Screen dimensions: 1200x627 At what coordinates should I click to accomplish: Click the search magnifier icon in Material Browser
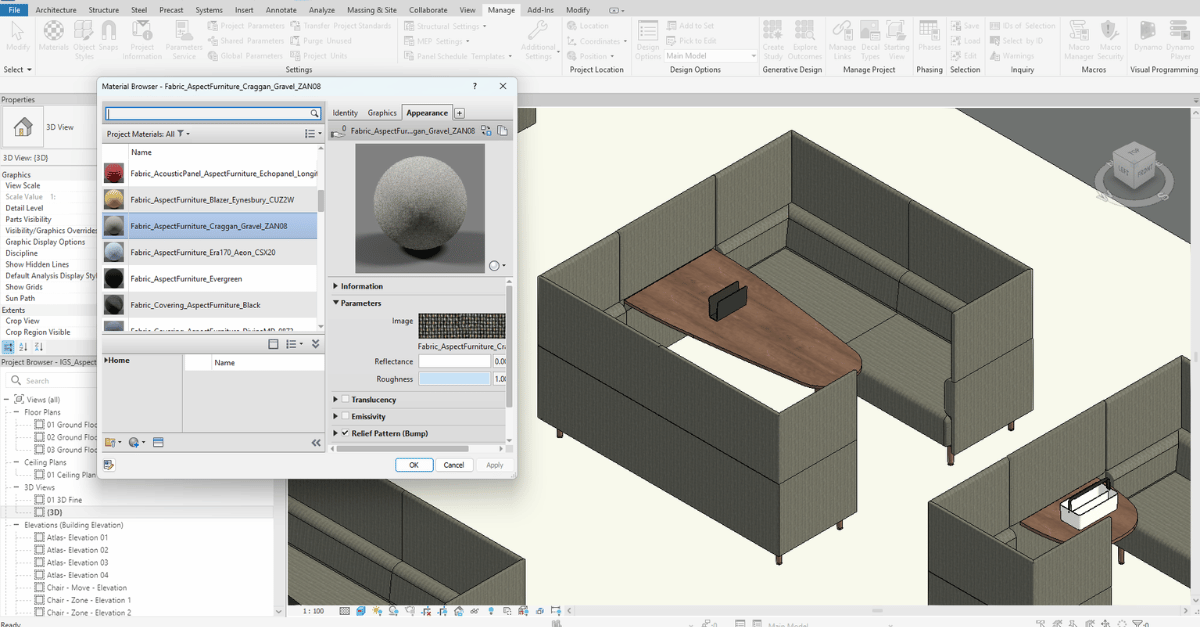315,114
